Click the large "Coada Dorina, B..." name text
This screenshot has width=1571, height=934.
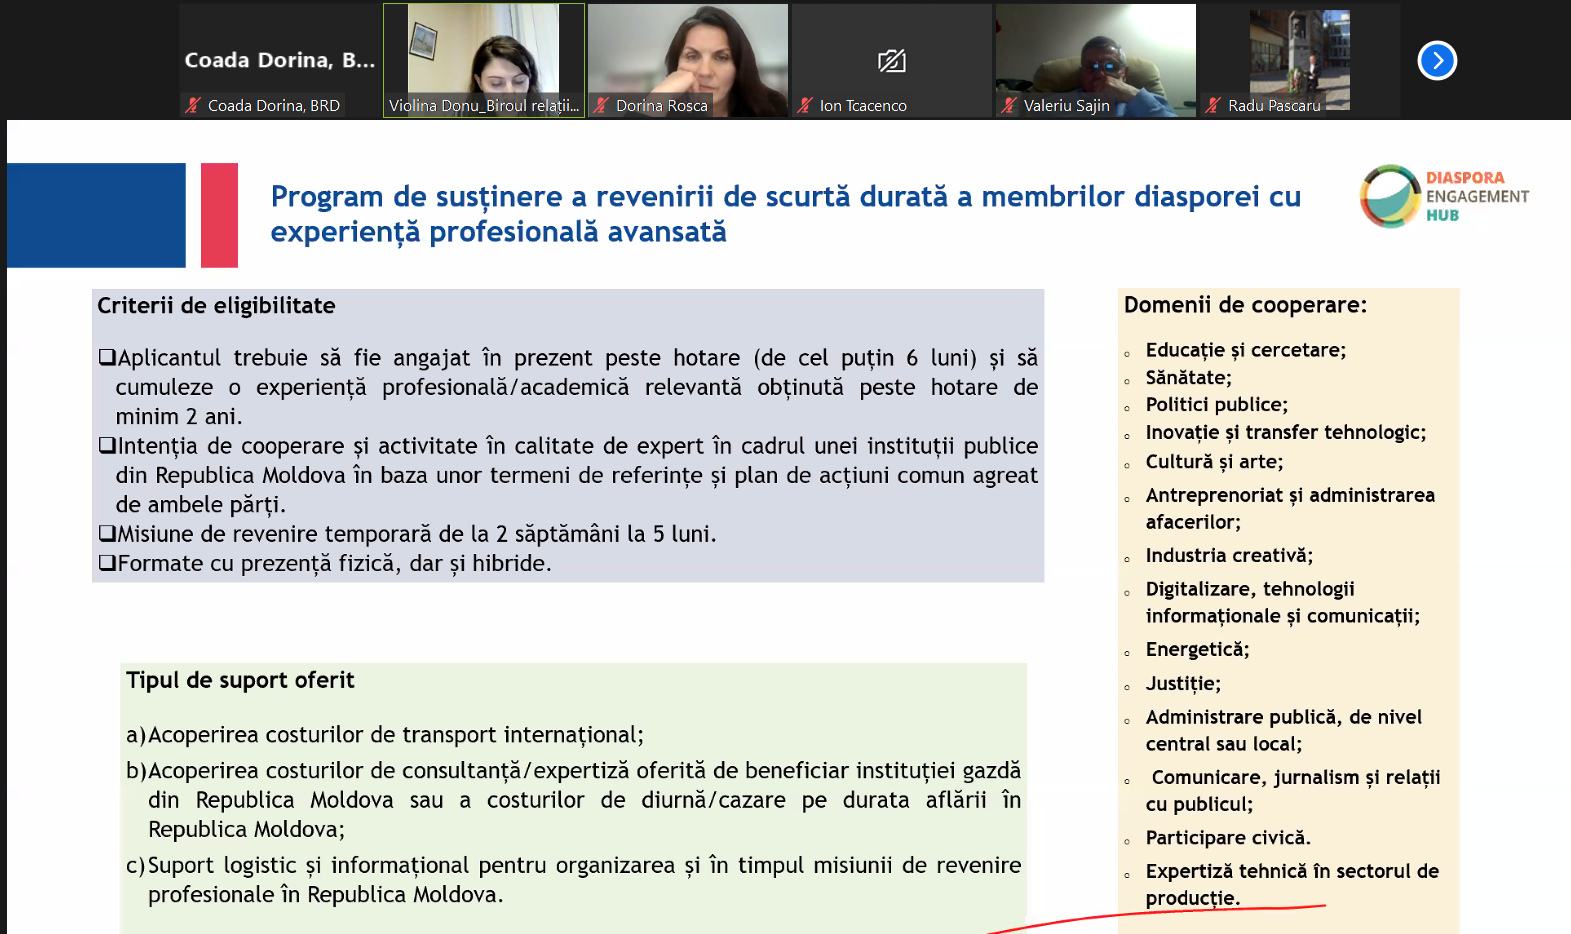tap(280, 60)
